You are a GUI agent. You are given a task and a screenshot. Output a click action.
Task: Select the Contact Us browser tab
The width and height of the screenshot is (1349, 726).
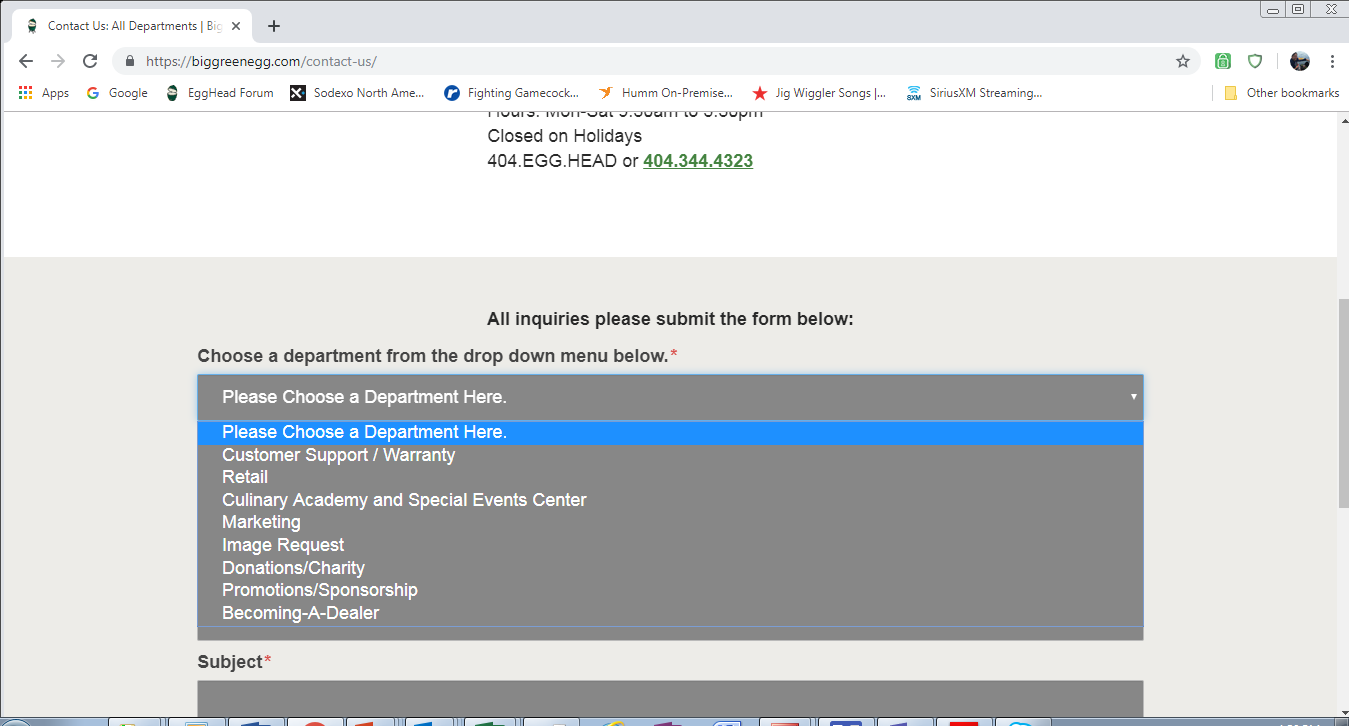point(130,26)
